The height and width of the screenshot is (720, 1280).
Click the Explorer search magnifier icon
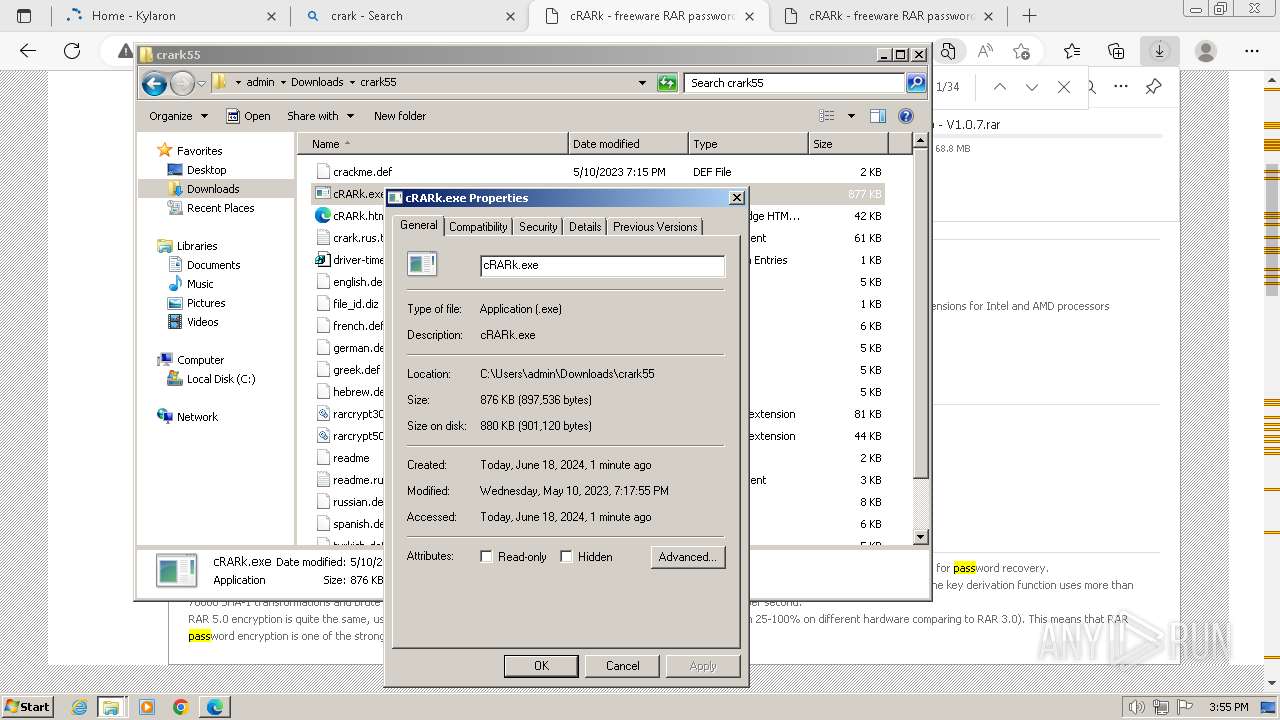pyautogui.click(x=915, y=83)
